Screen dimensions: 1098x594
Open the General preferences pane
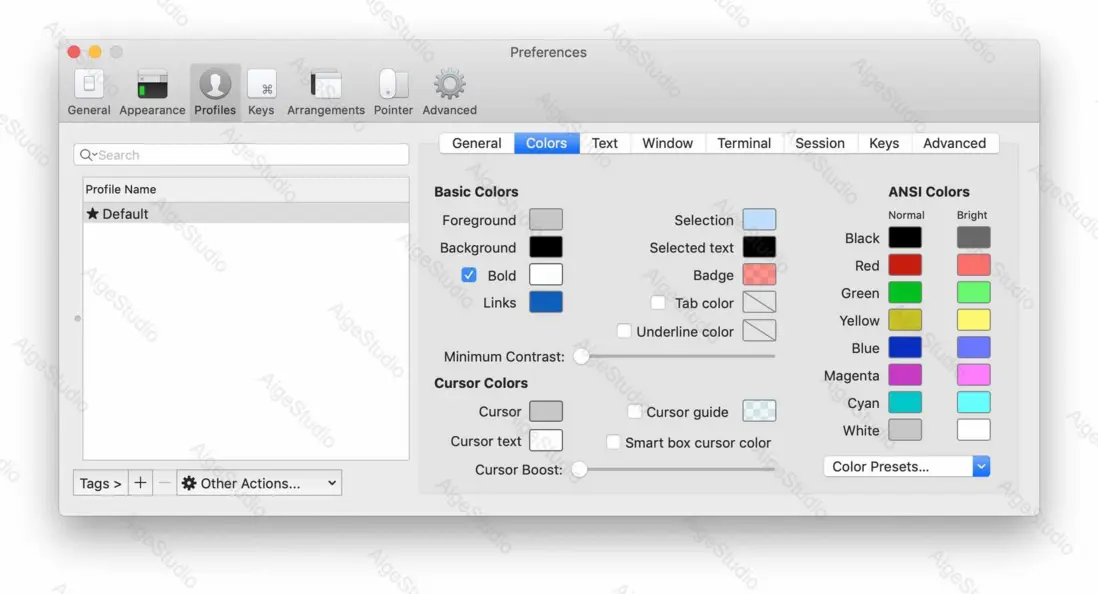pos(88,90)
